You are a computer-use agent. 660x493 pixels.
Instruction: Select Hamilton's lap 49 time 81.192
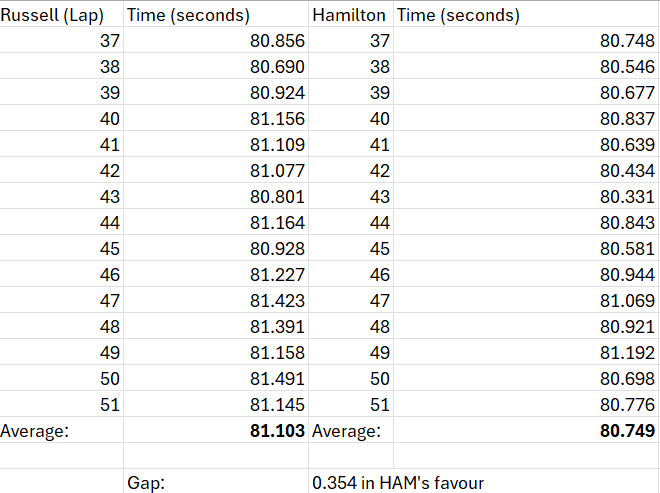526,352
